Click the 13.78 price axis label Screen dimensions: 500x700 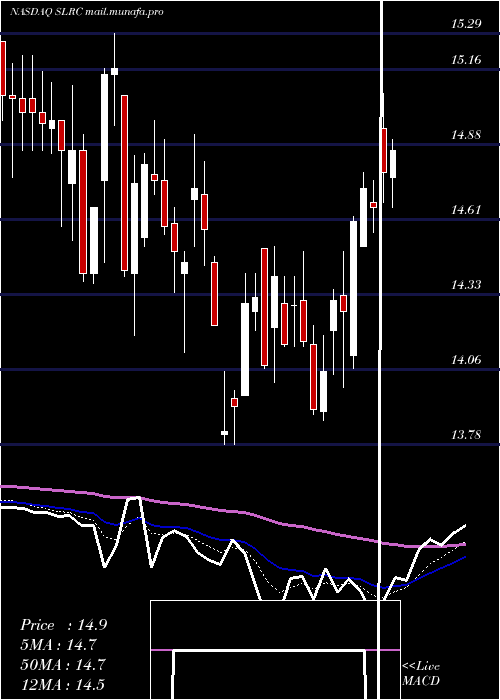click(466, 435)
